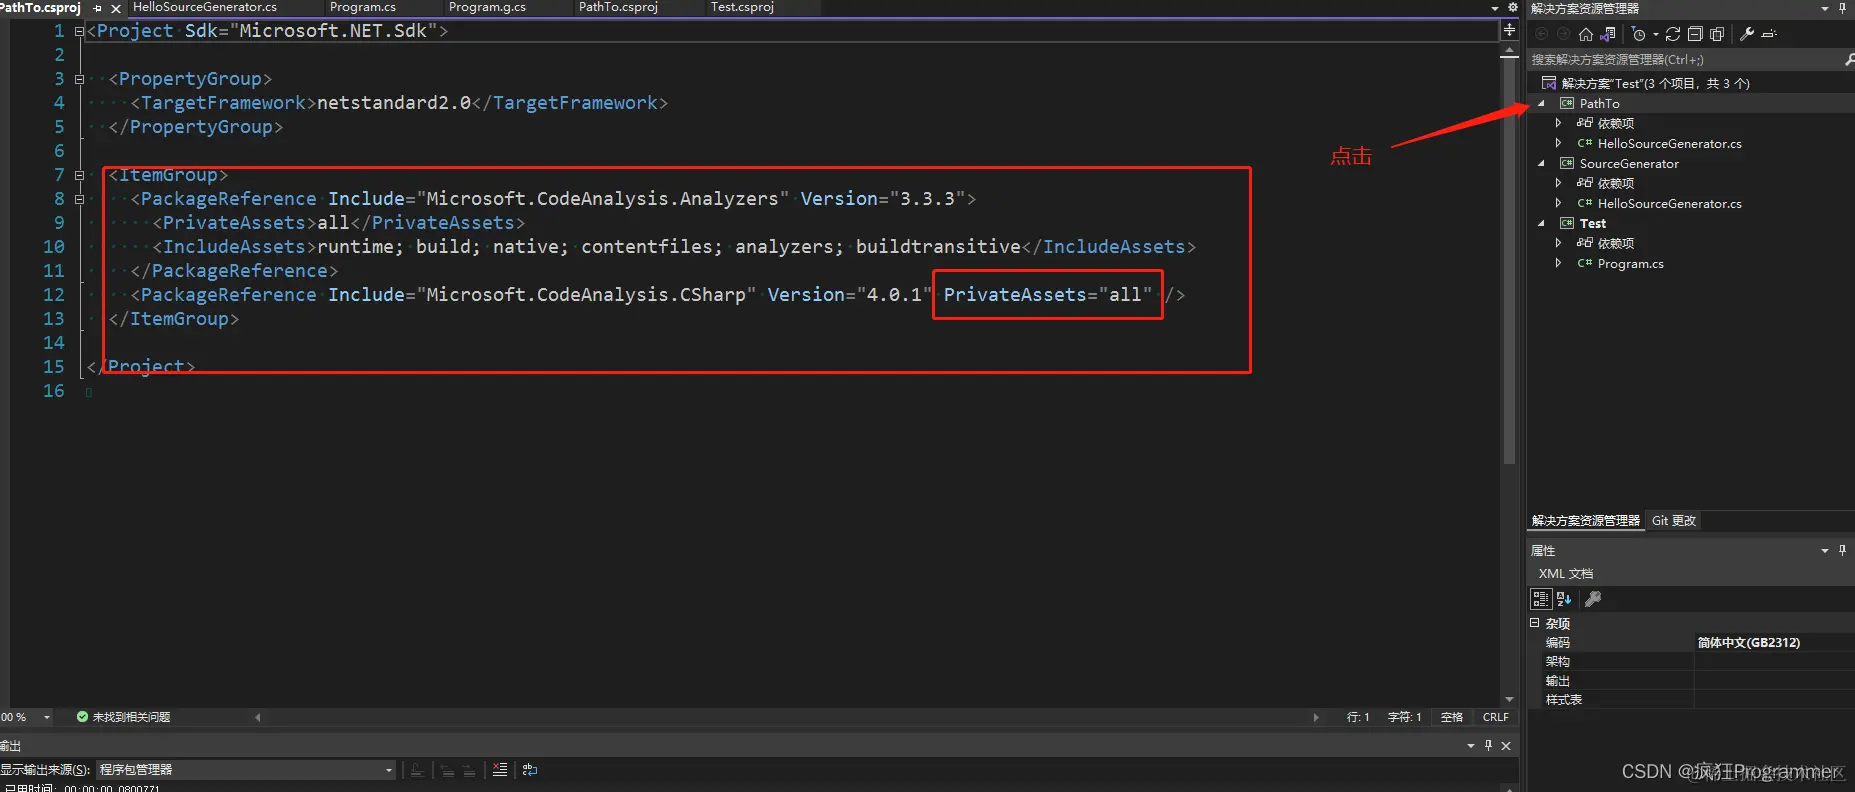The width and height of the screenshot is (1855, 792).
Task: Click the pending changes filter clock icon
Action: click(x=1637, y=34)
